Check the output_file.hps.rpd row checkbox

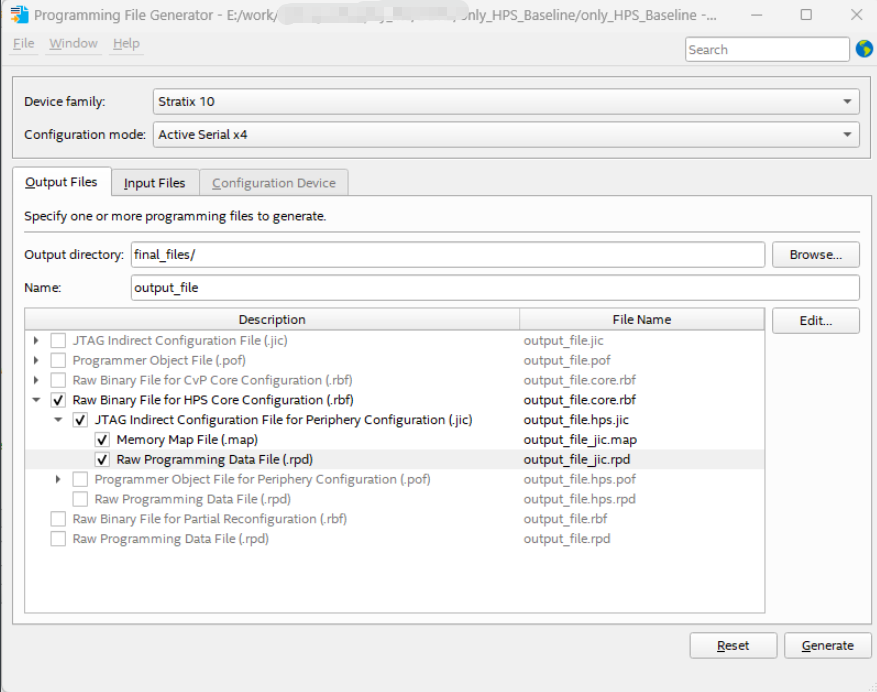pyautogui.click(x=80, y=499)
